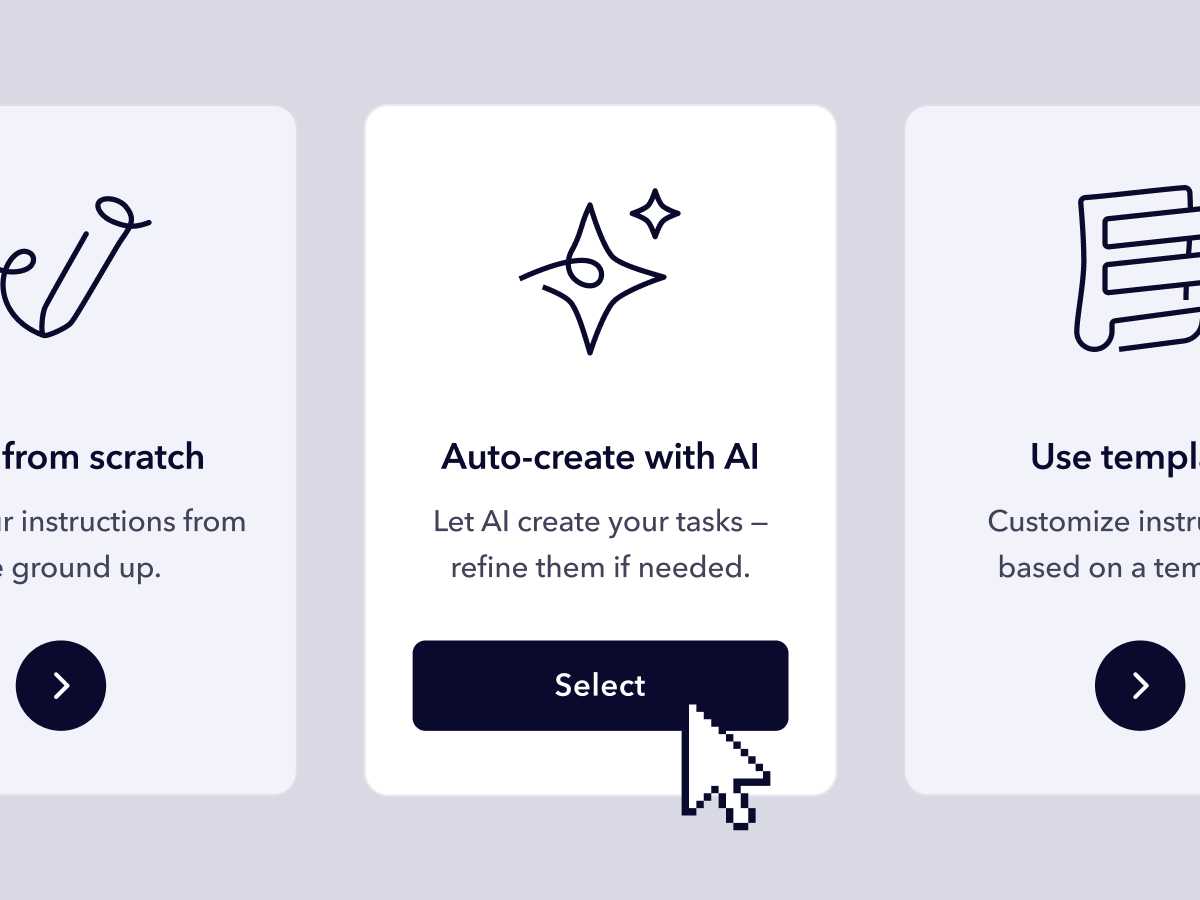This screenshot has height=900, width=1200.
Task: Click the dark rounded Select bar
Action: [600, 685]
